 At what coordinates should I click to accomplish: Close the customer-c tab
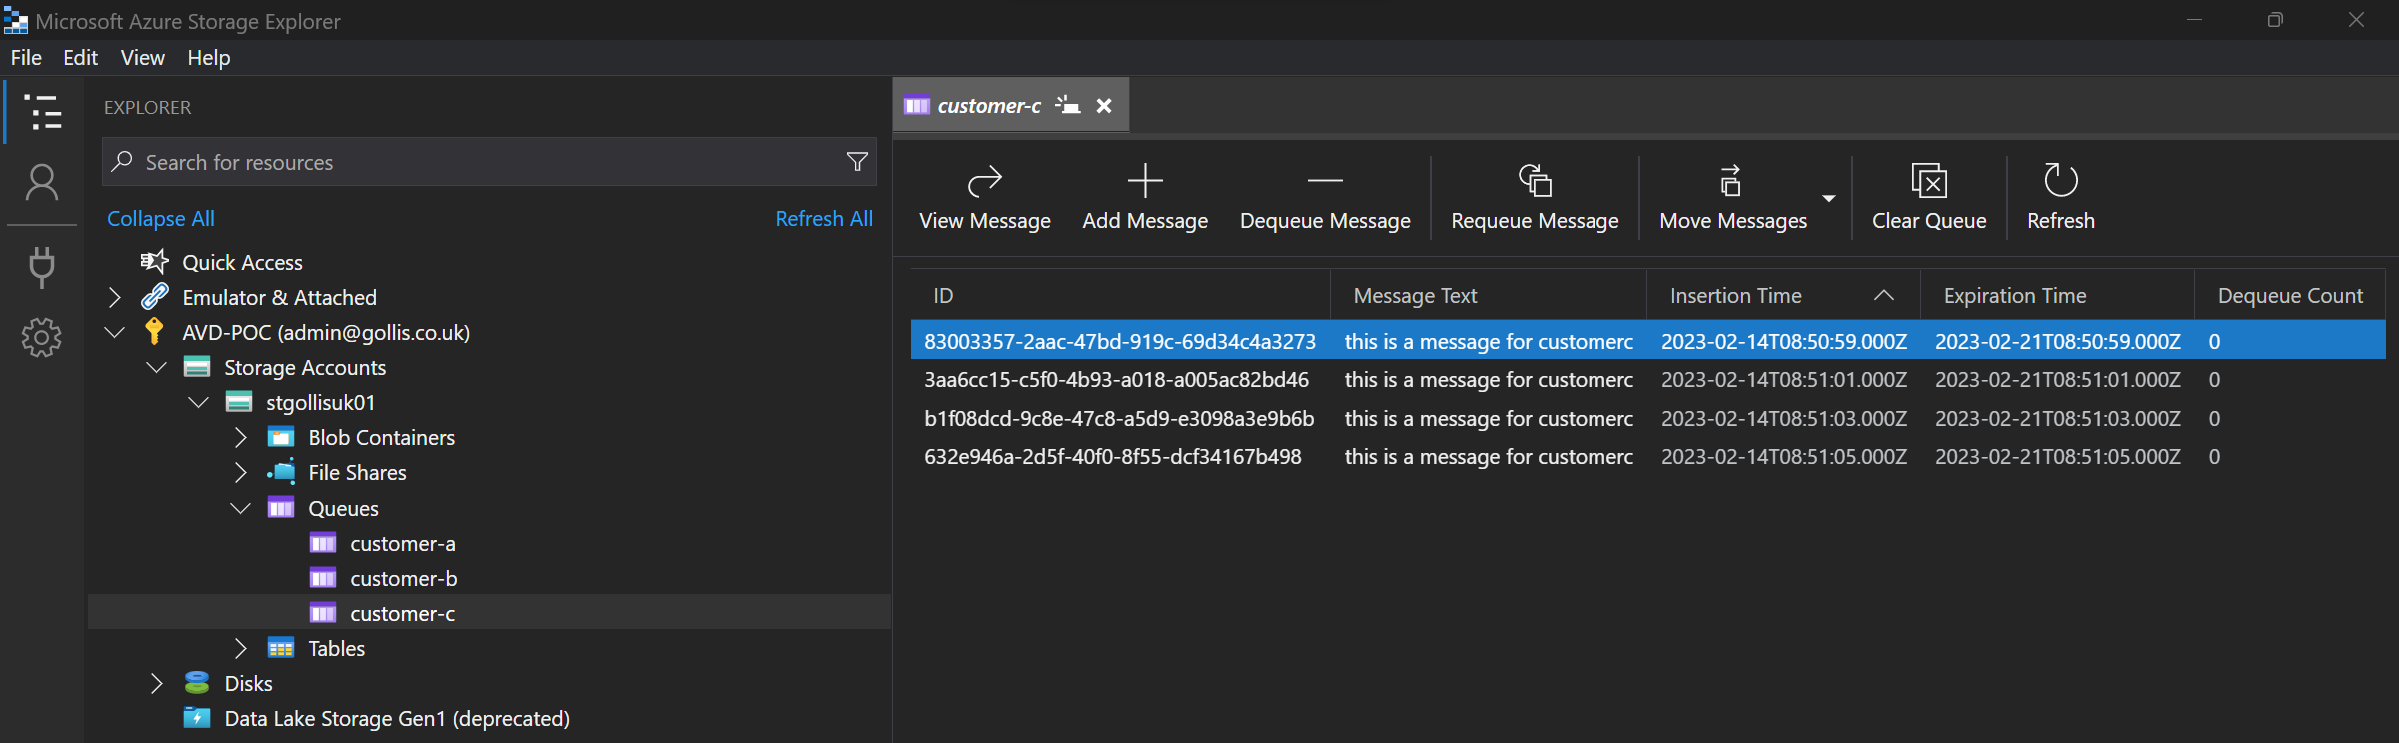[1104, 105]
